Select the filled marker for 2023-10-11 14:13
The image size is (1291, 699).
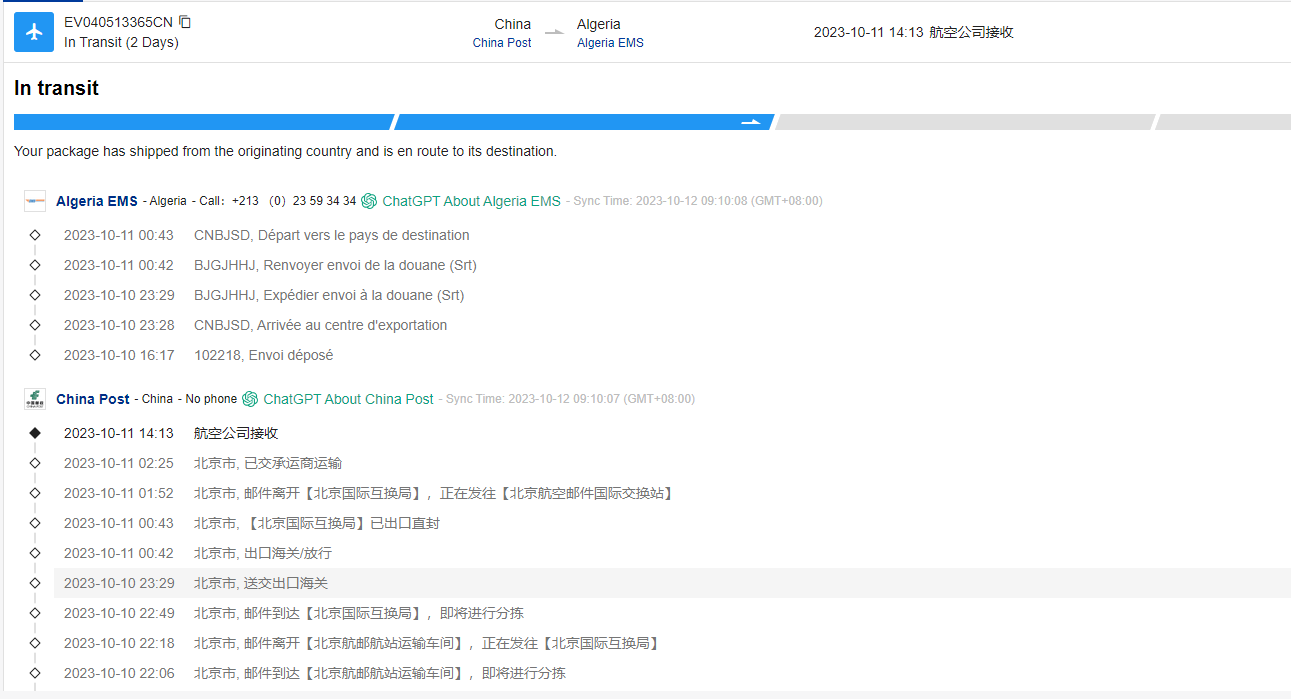coord(35,433)
